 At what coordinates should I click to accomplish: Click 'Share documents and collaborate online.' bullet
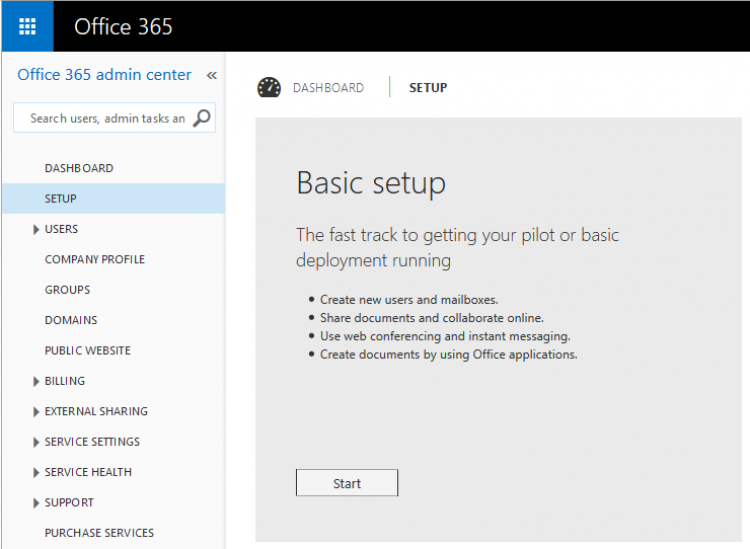coord(431,318)
